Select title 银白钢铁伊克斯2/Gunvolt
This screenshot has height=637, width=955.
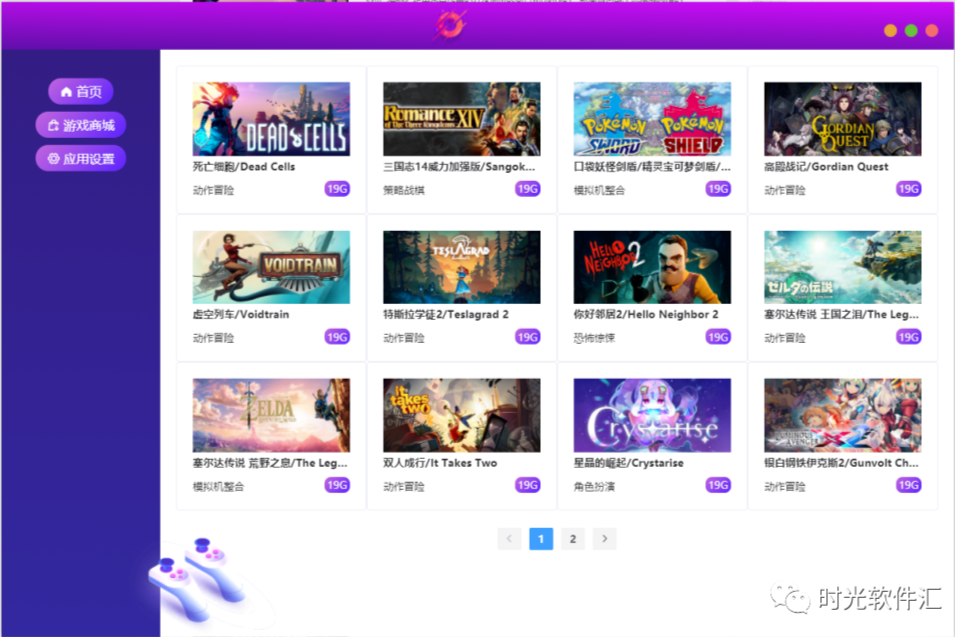(842, 463)
